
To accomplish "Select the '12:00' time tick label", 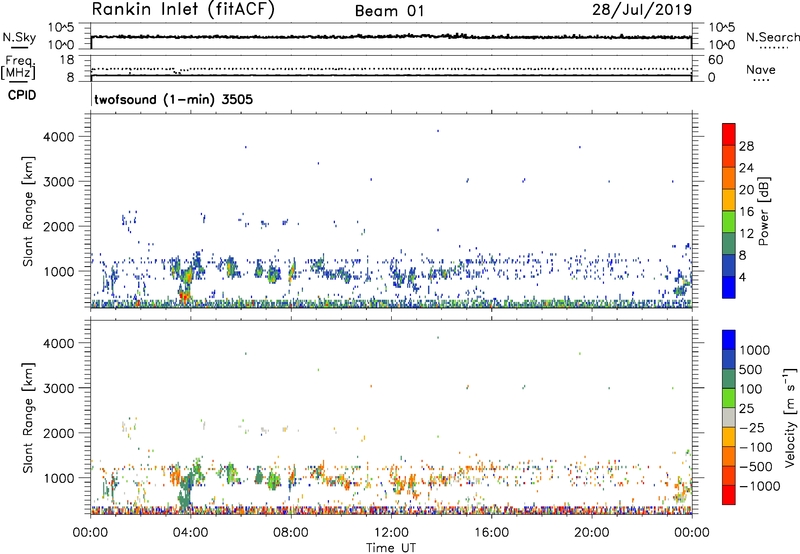I will pos(391,533).
